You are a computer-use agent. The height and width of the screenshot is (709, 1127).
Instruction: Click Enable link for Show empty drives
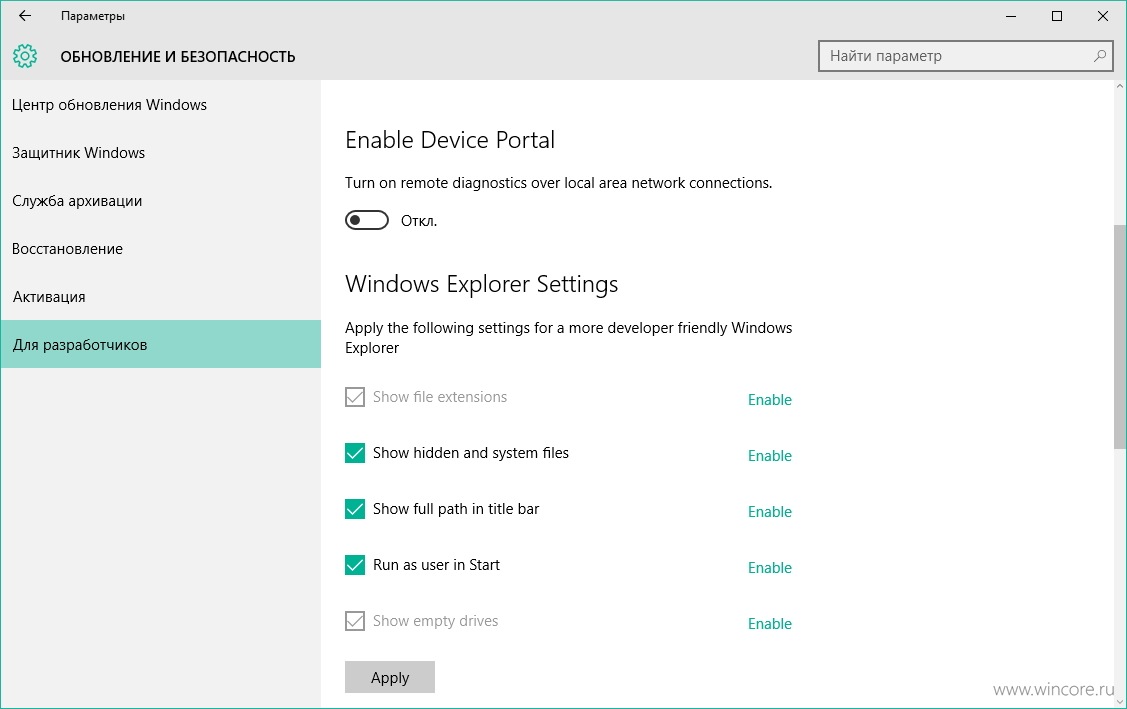point(770,624)
